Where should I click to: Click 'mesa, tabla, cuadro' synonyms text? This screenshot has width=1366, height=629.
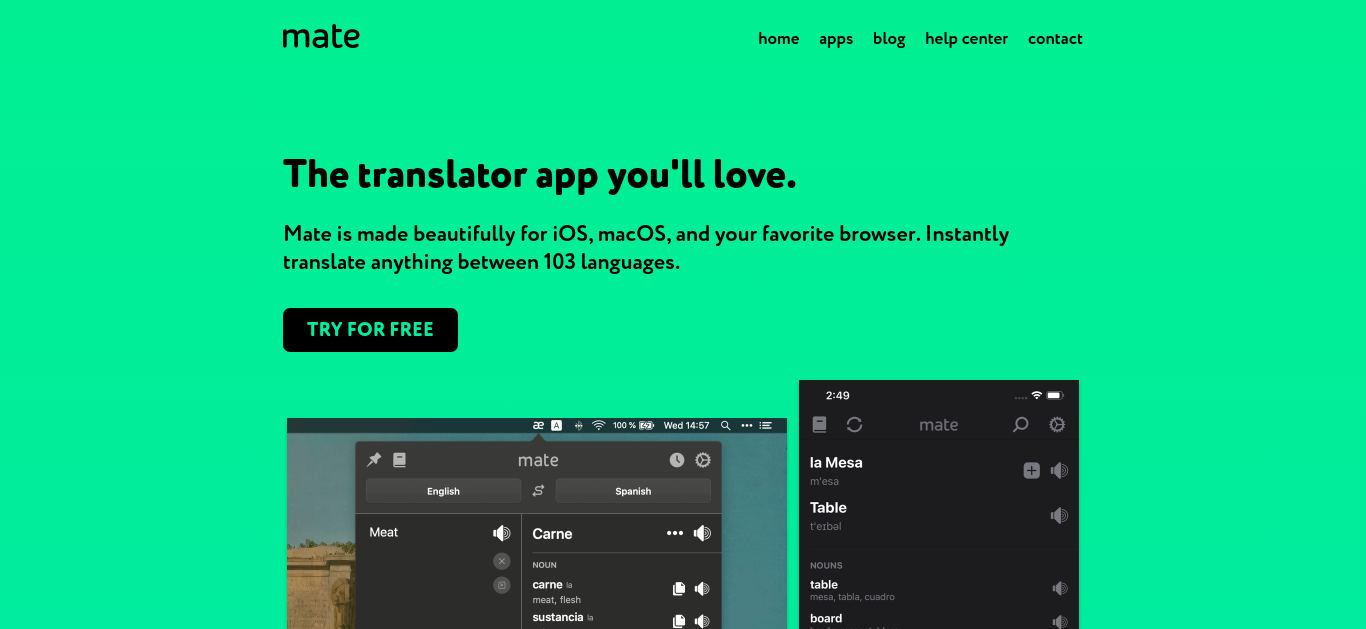pyautogui.click(x=852, y=597)
